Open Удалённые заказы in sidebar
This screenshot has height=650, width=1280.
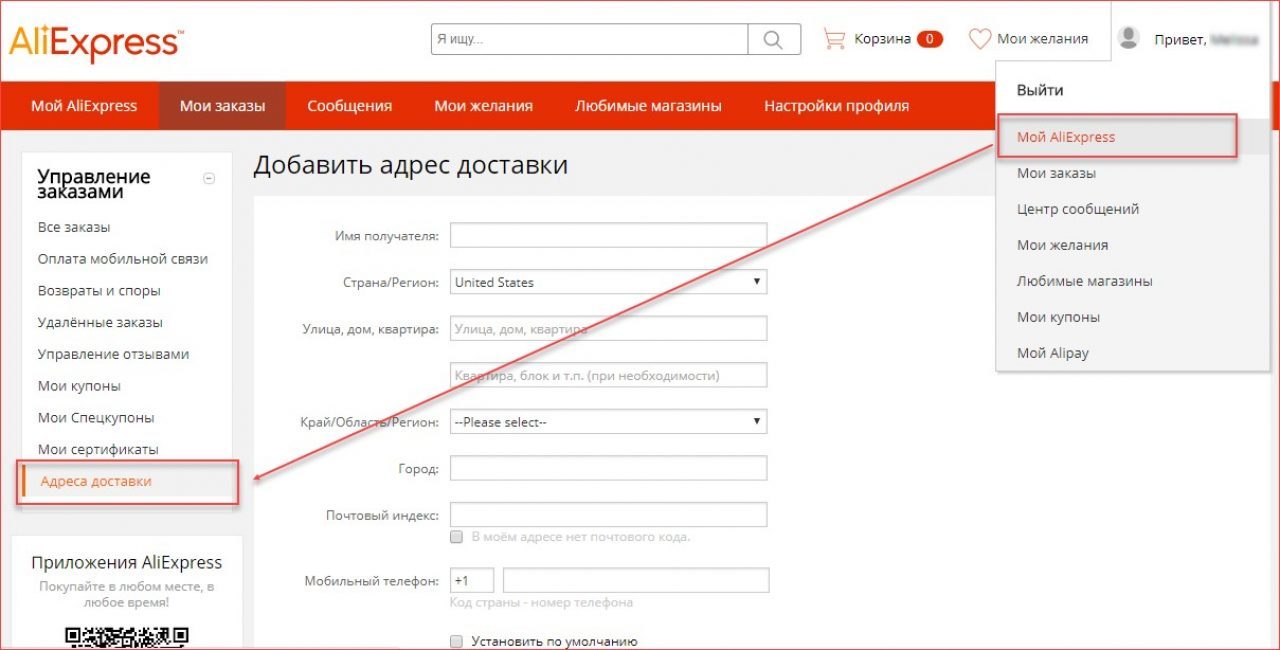click(100, 323)
